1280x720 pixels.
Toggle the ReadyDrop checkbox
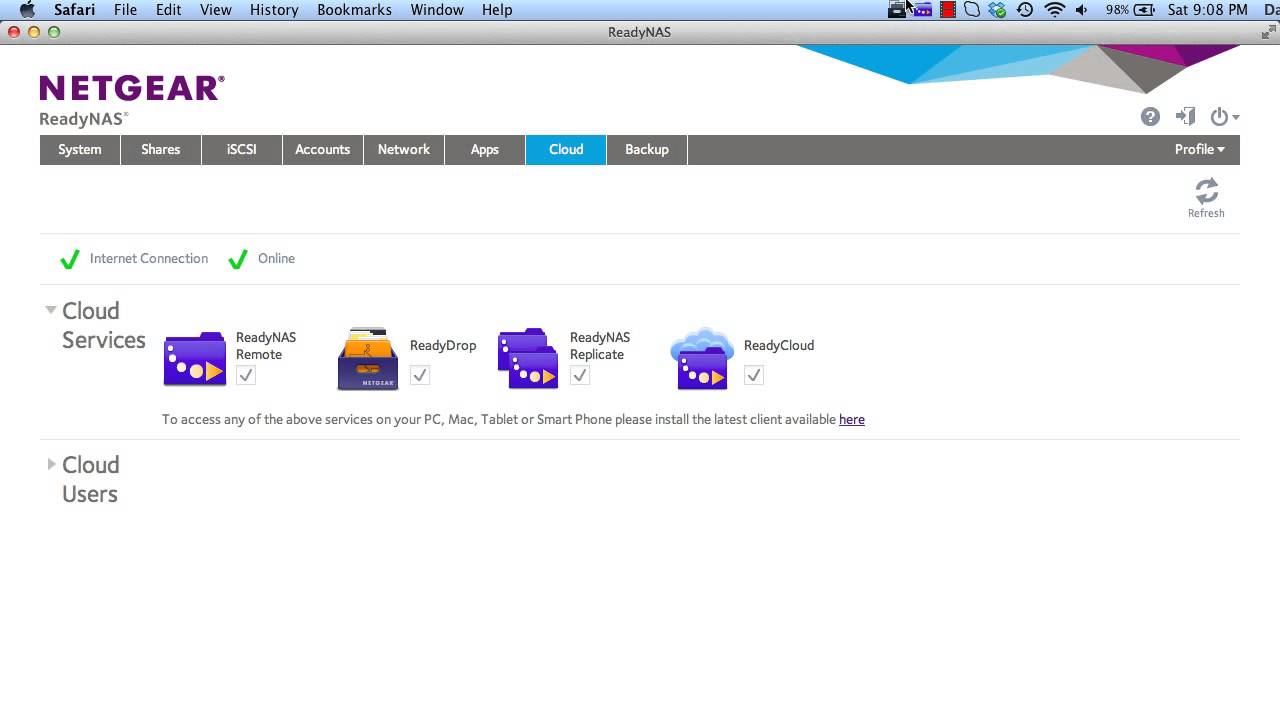tap(420, 375)
